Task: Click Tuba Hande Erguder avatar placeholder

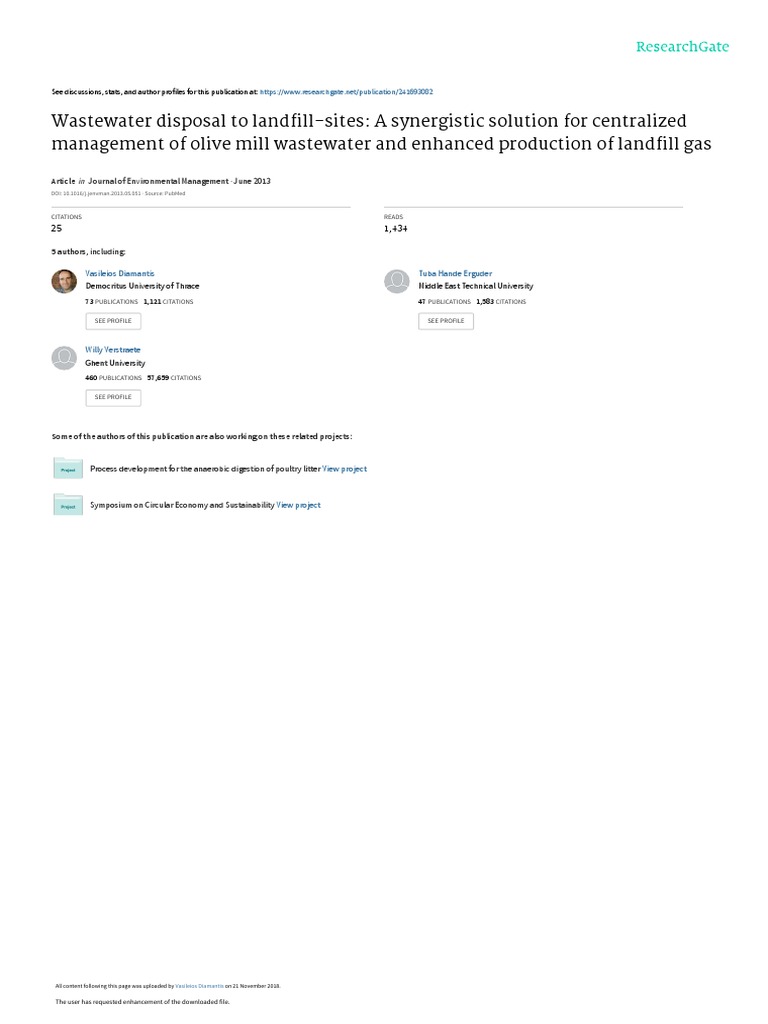Action: pyautogui.click(x=397, y=281)
